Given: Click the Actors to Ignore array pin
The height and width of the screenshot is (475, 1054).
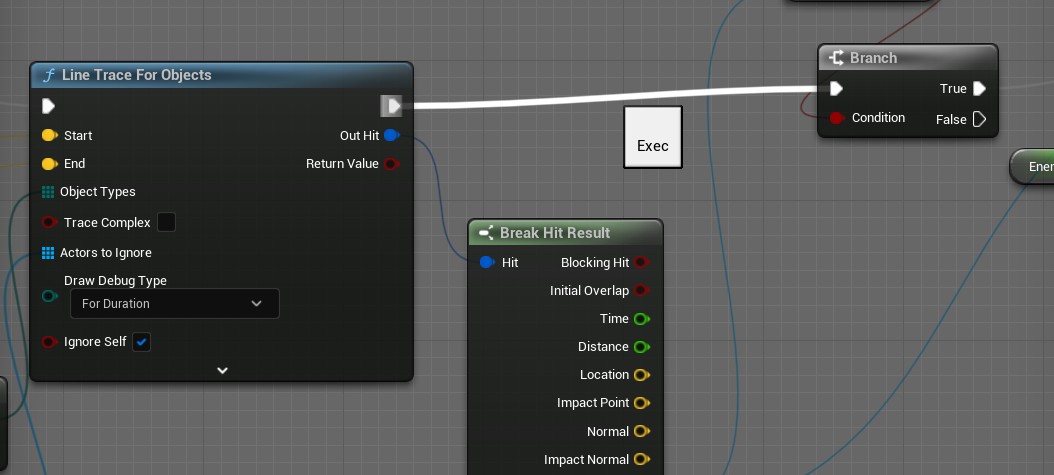Looking at the screenshot, I should (48, 253).
